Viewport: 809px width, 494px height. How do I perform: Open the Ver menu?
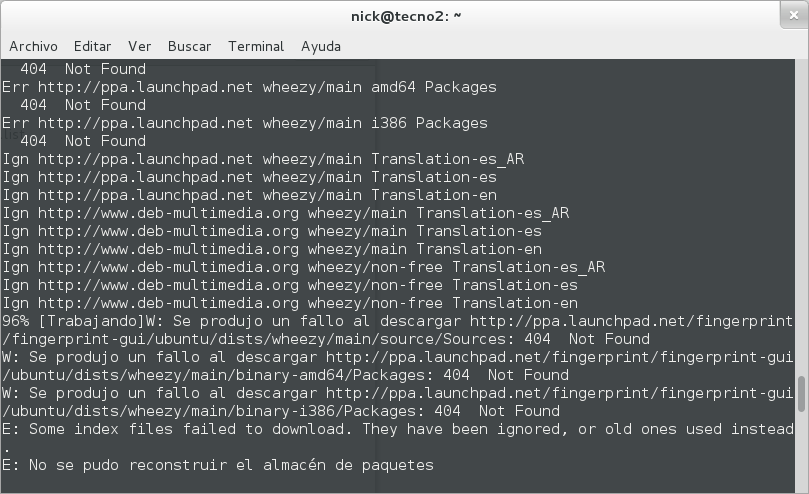(139, 46)
